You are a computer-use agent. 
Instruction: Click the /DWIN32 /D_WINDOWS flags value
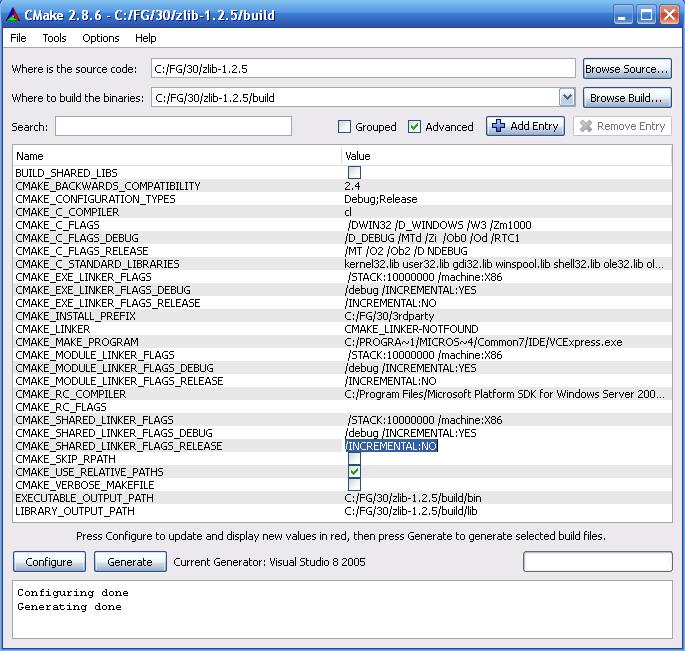(x=439, y=225)
